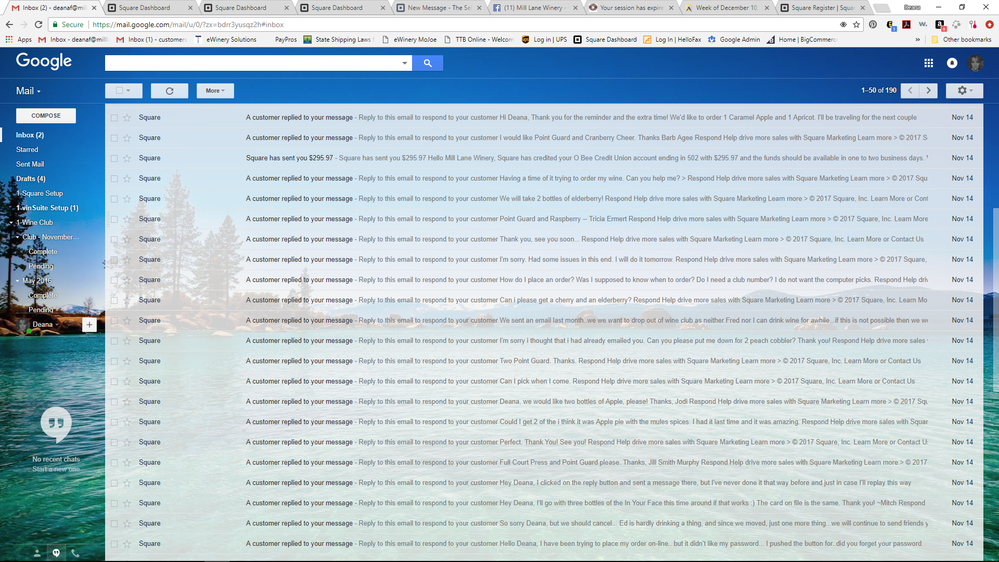Check the last visible email's checkbox
This screenshot has height=562, width=999.
[x=114, y=544]
